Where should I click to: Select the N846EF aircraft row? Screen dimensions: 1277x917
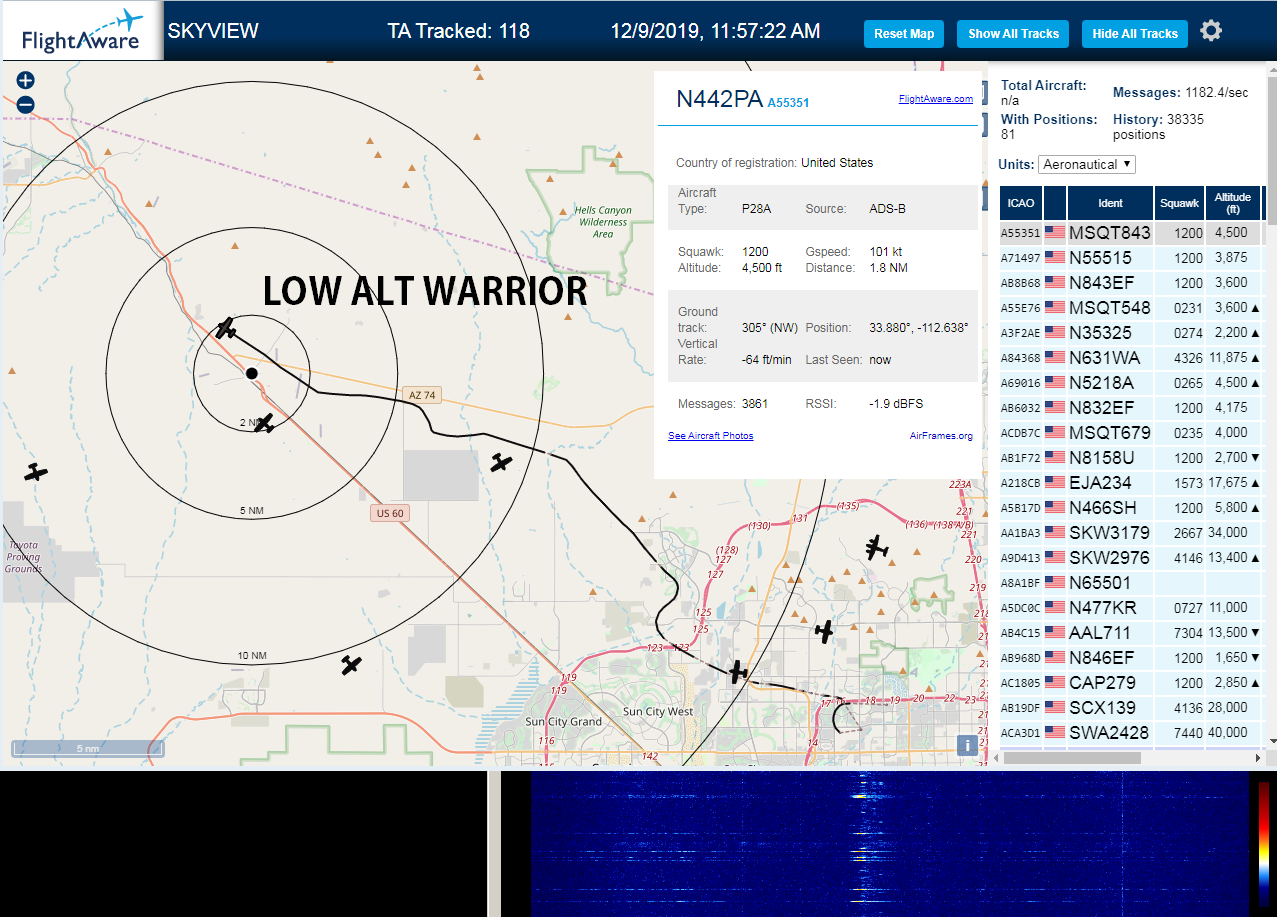click(1131, 658)
